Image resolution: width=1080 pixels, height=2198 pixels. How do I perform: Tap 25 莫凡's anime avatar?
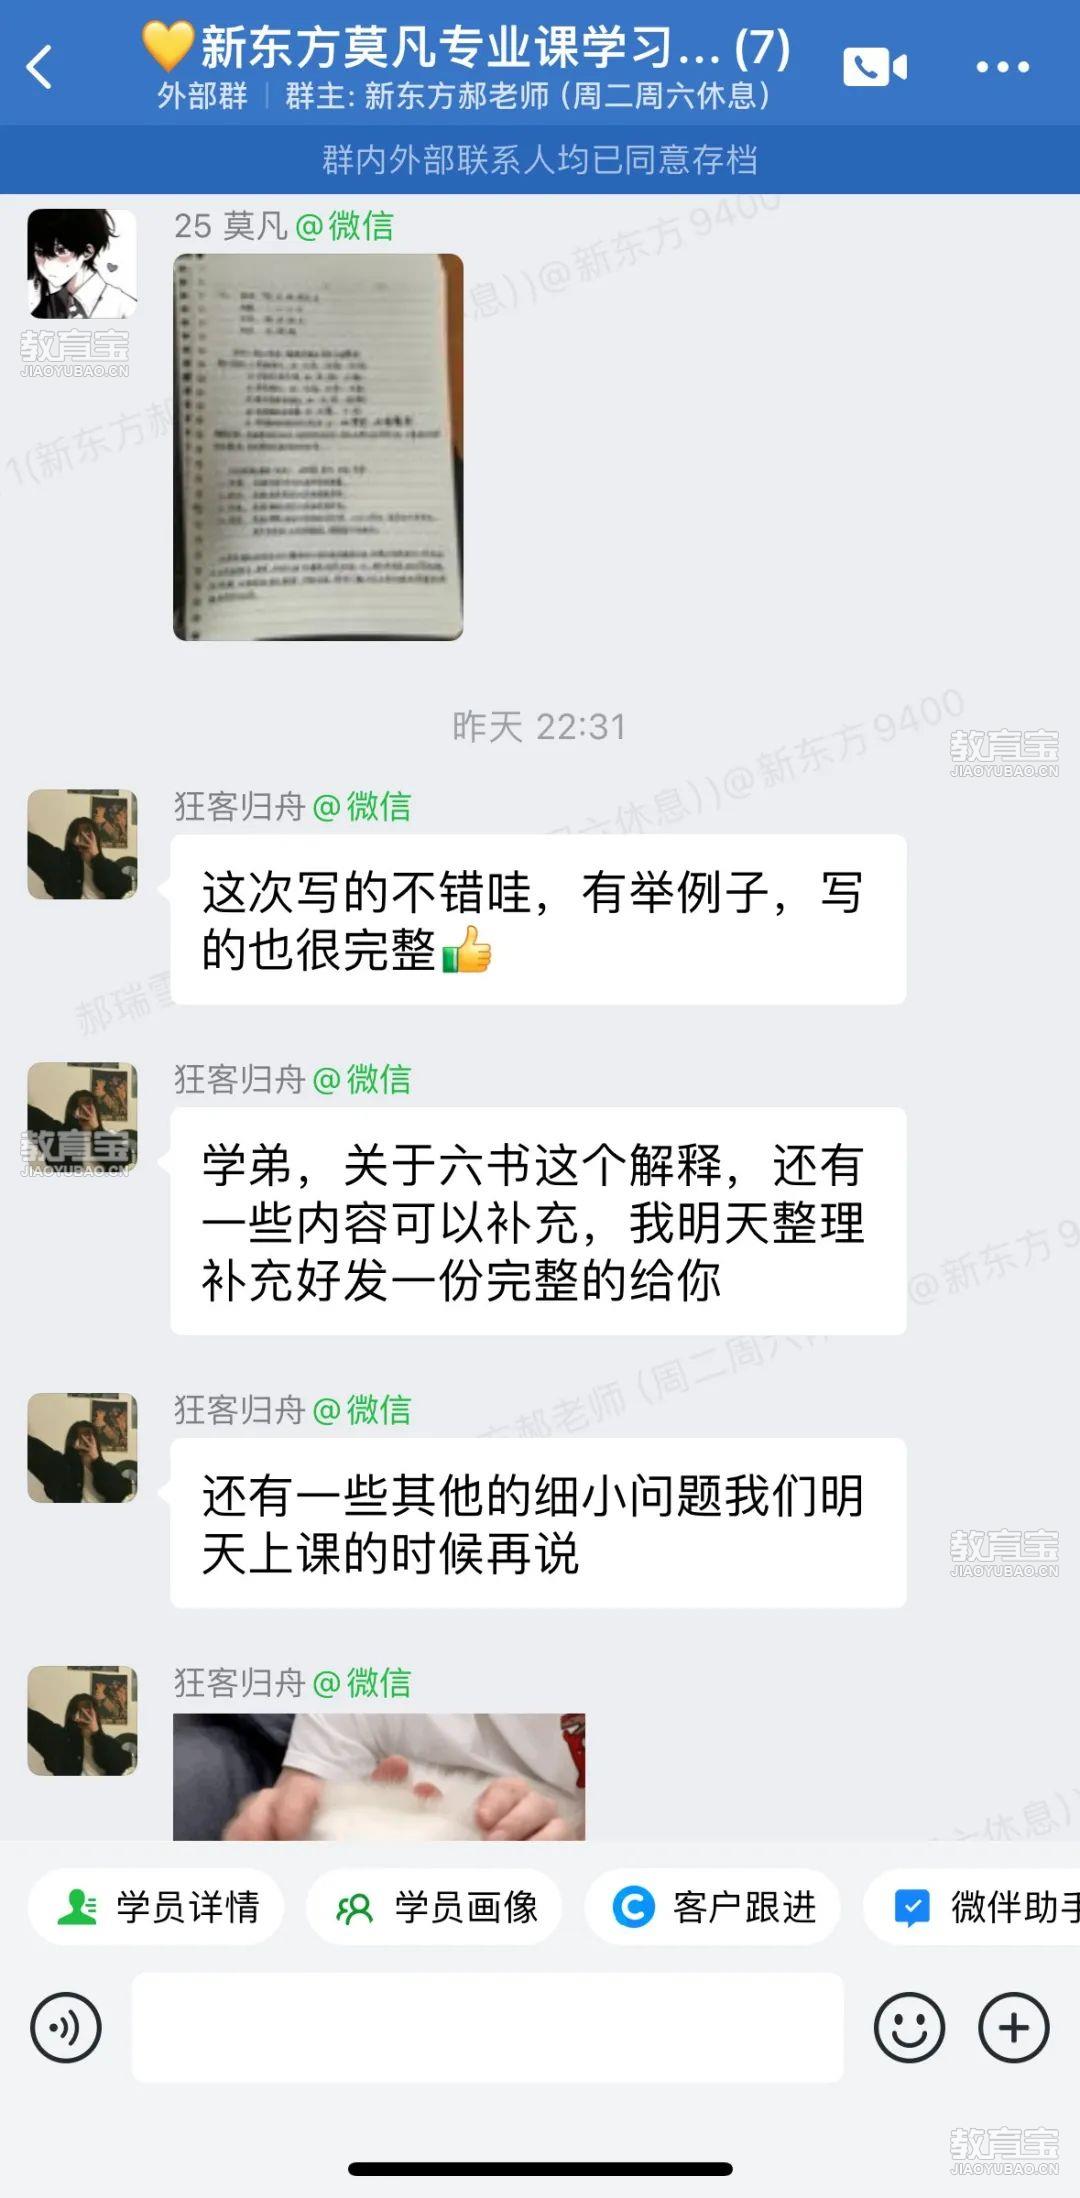click(82, 264)
